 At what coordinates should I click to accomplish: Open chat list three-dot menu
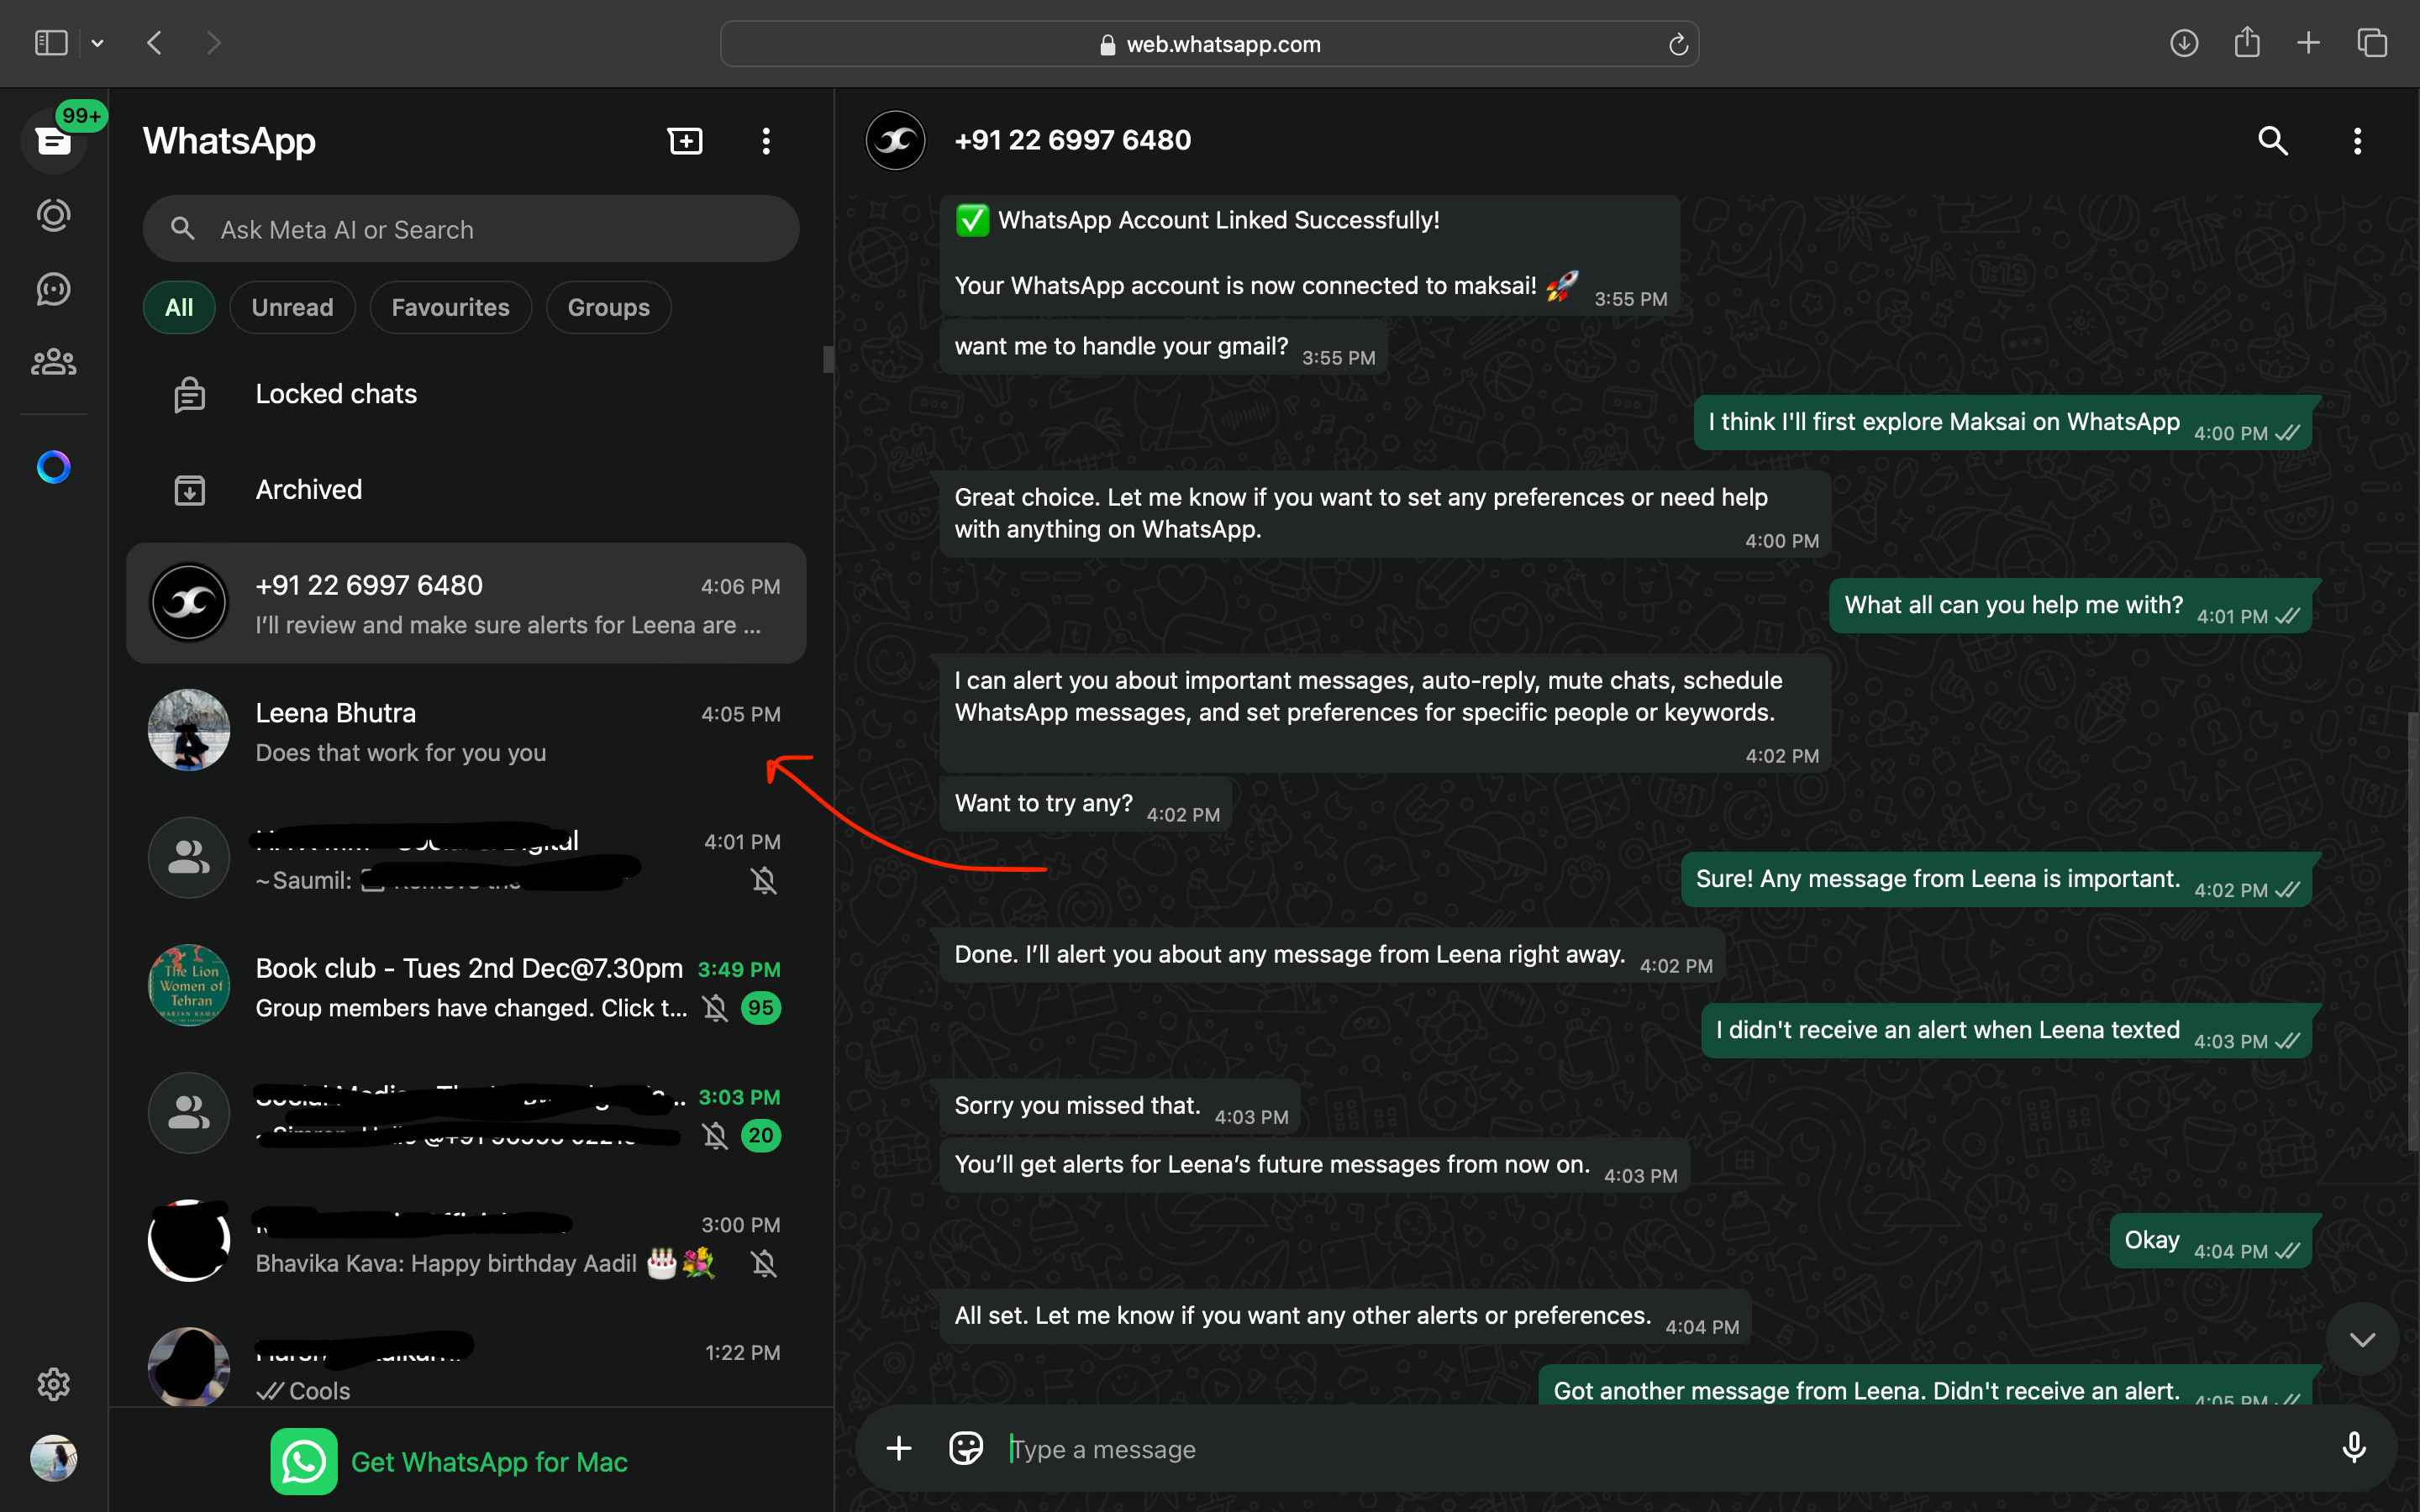pyautogui.click(x=766, y=141)
